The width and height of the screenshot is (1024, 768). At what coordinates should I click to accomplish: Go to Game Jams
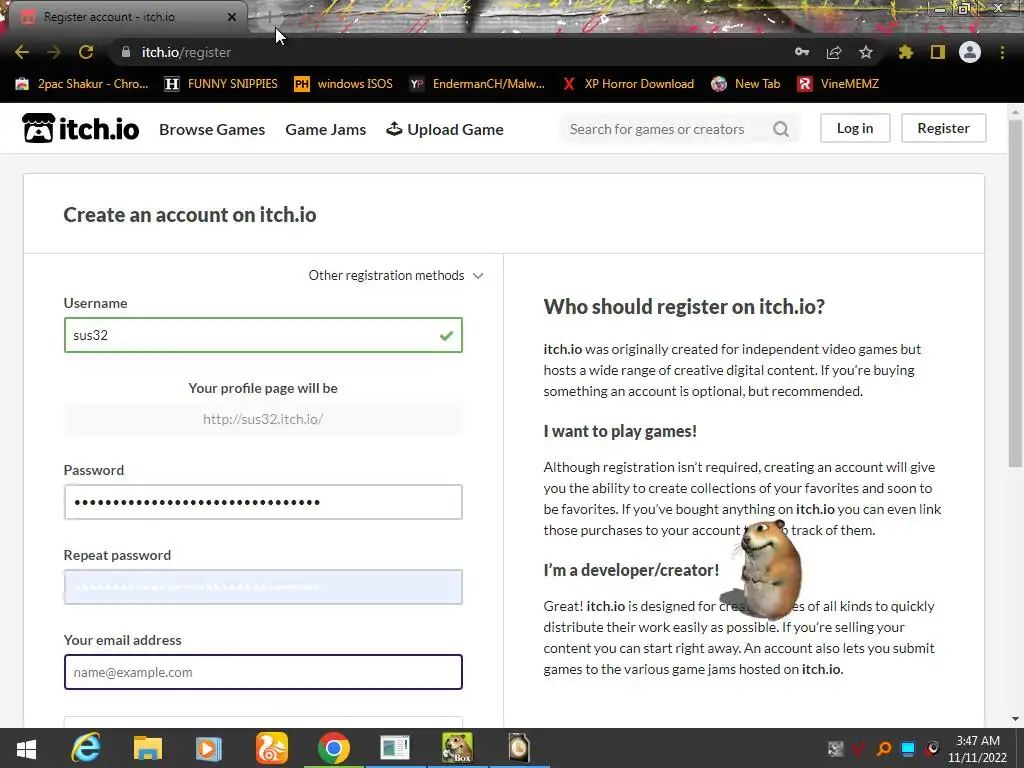click(326, 129)
